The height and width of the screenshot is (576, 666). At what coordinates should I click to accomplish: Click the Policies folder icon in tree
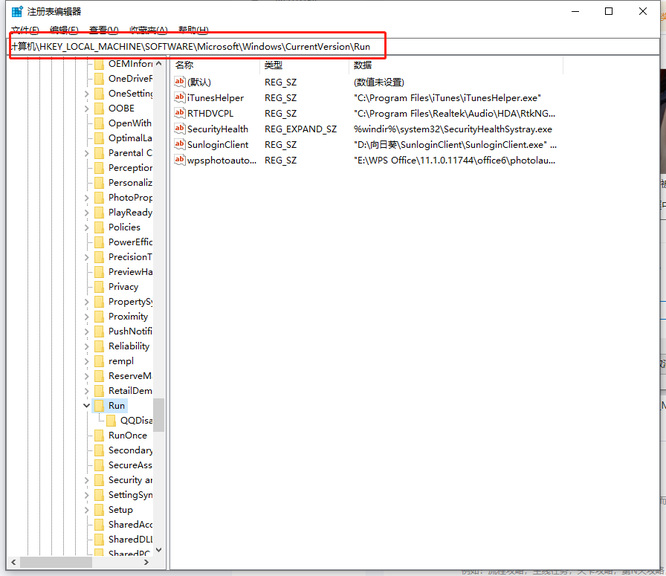[99, 227]
